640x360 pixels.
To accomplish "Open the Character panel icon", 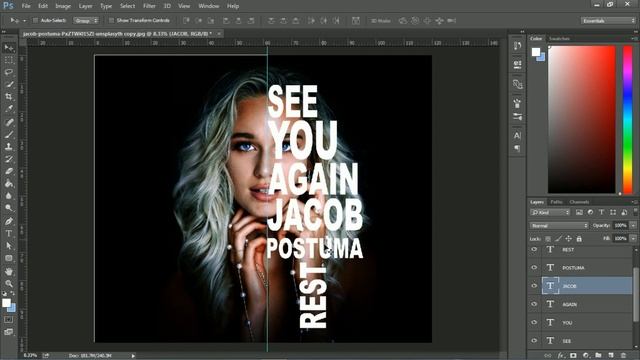I will (x=517, y=136).
